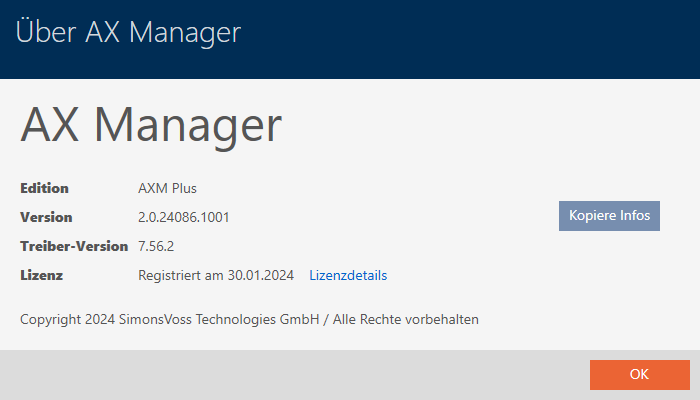Click driver version value 7.56.2
The image size is (700, 400).
coord(158,246)
